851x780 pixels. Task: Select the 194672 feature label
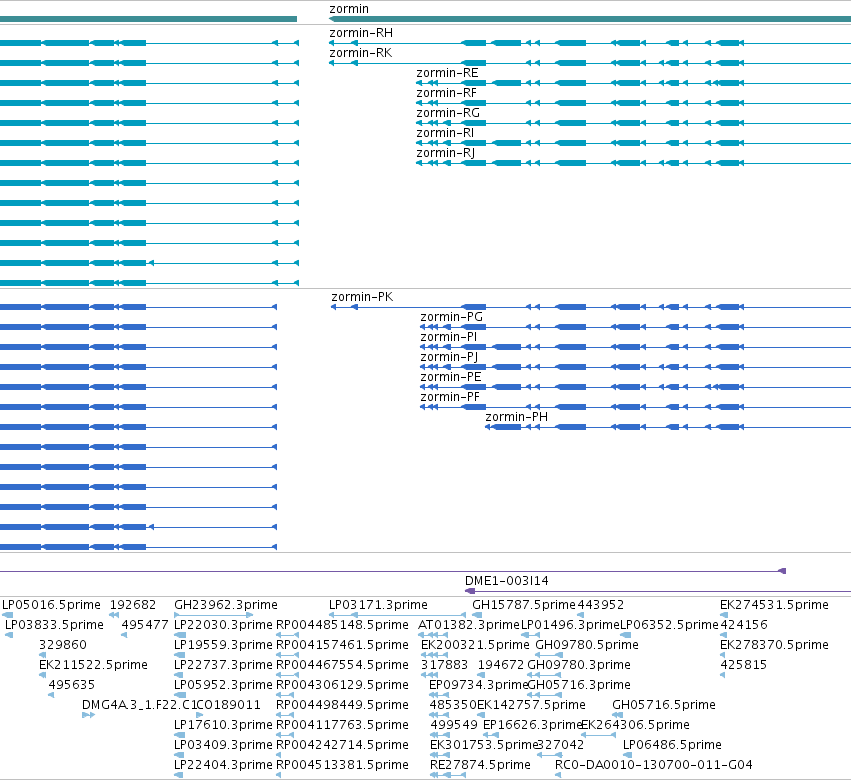pyautogui.click(x=501, y=665)
